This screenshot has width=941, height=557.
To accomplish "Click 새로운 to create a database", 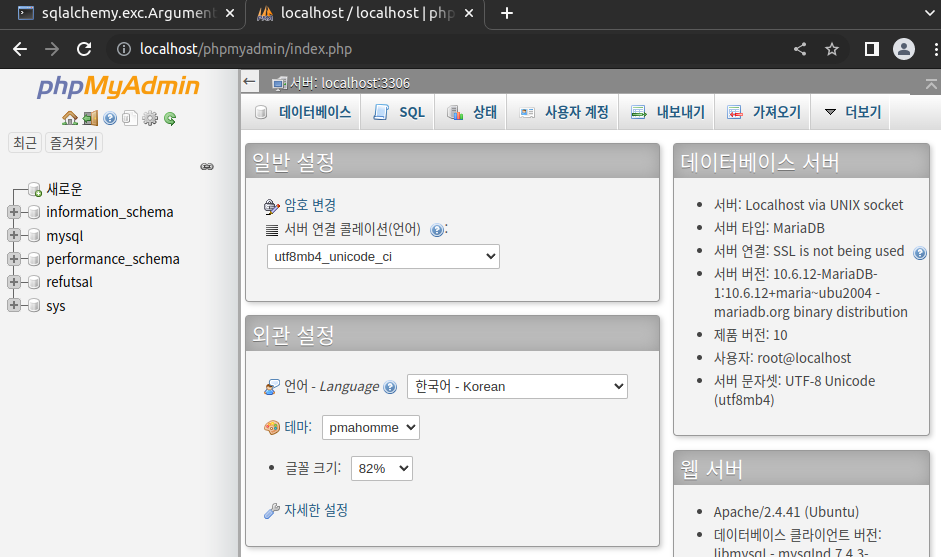I will (64, 190).
